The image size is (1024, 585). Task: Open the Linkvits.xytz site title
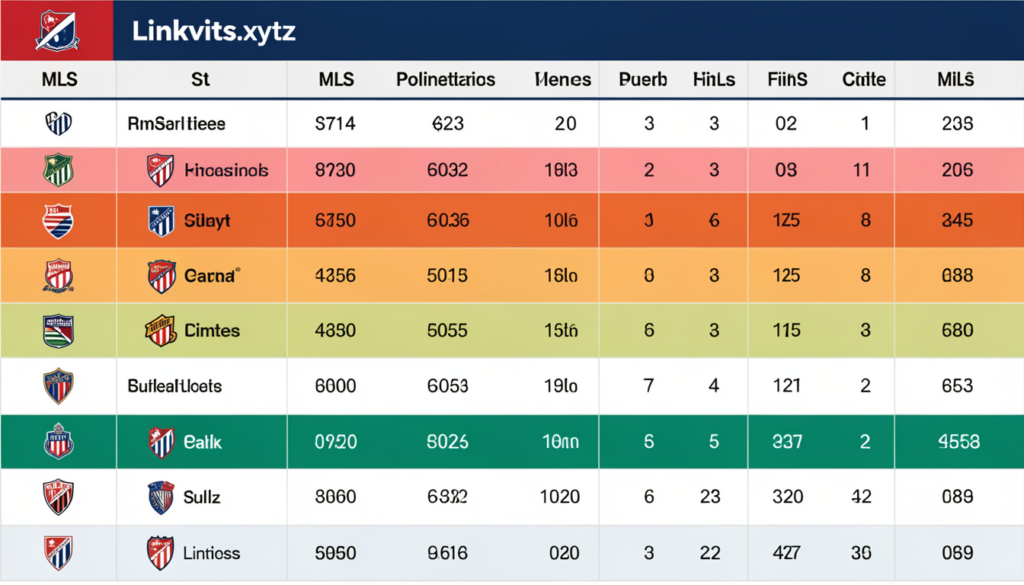click(213, 31)
